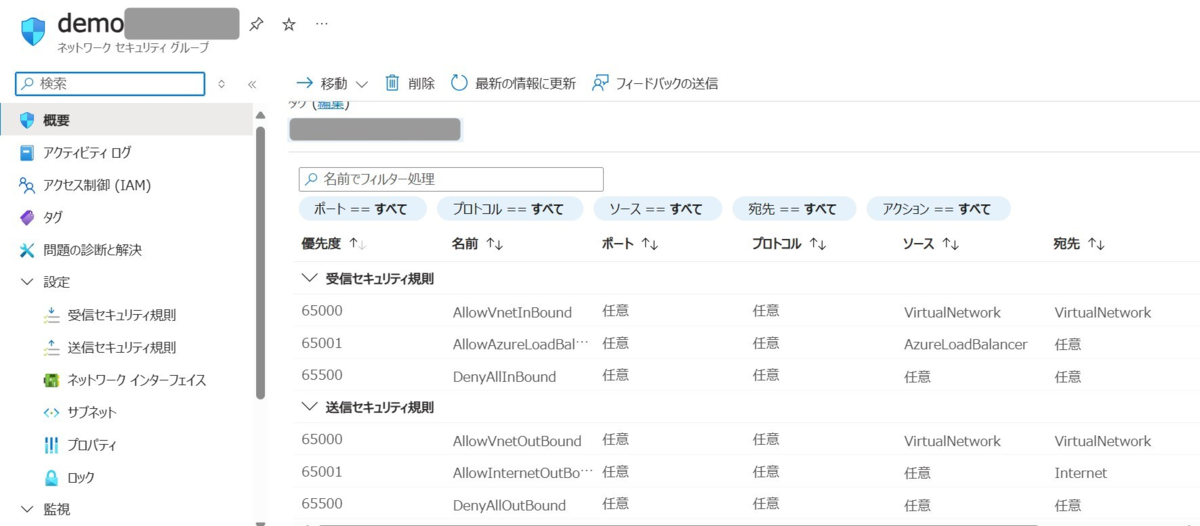Click the アクティビティ ログ icon
Viewport: 1200px width, 526px height.
27,153
